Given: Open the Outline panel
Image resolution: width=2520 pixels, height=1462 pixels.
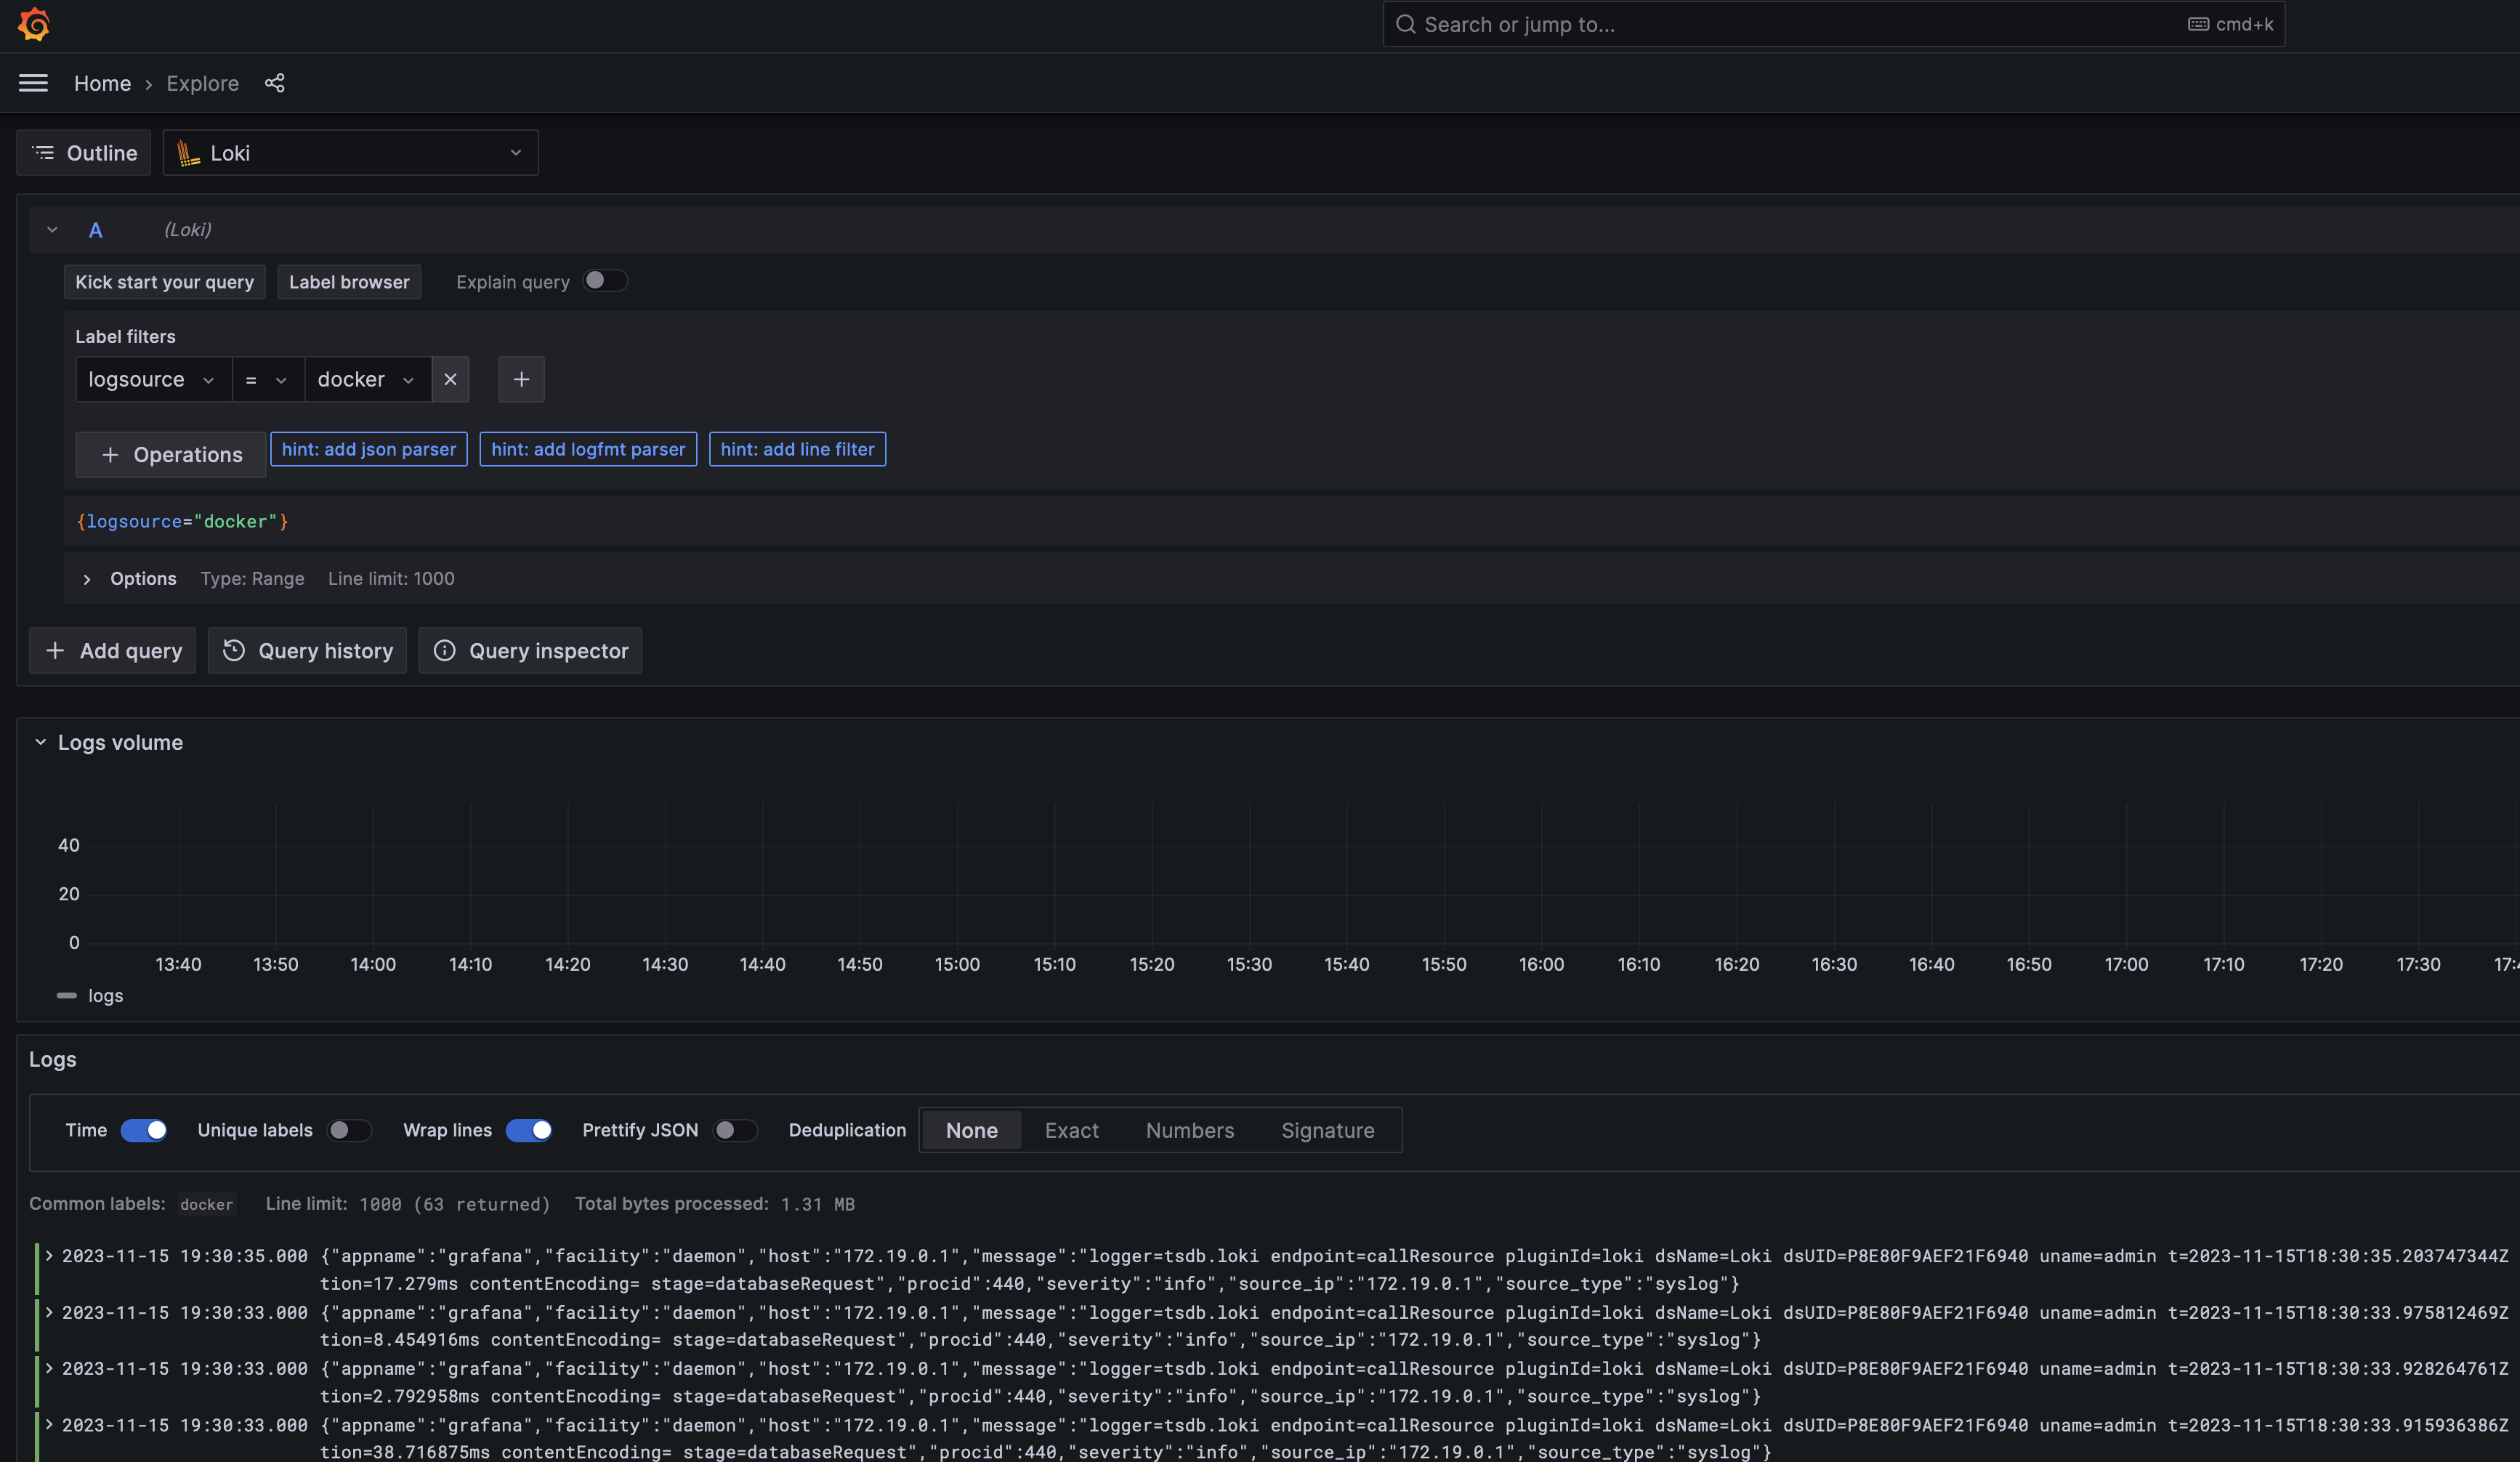Looking at the screenshot, I should coord(84,152).
